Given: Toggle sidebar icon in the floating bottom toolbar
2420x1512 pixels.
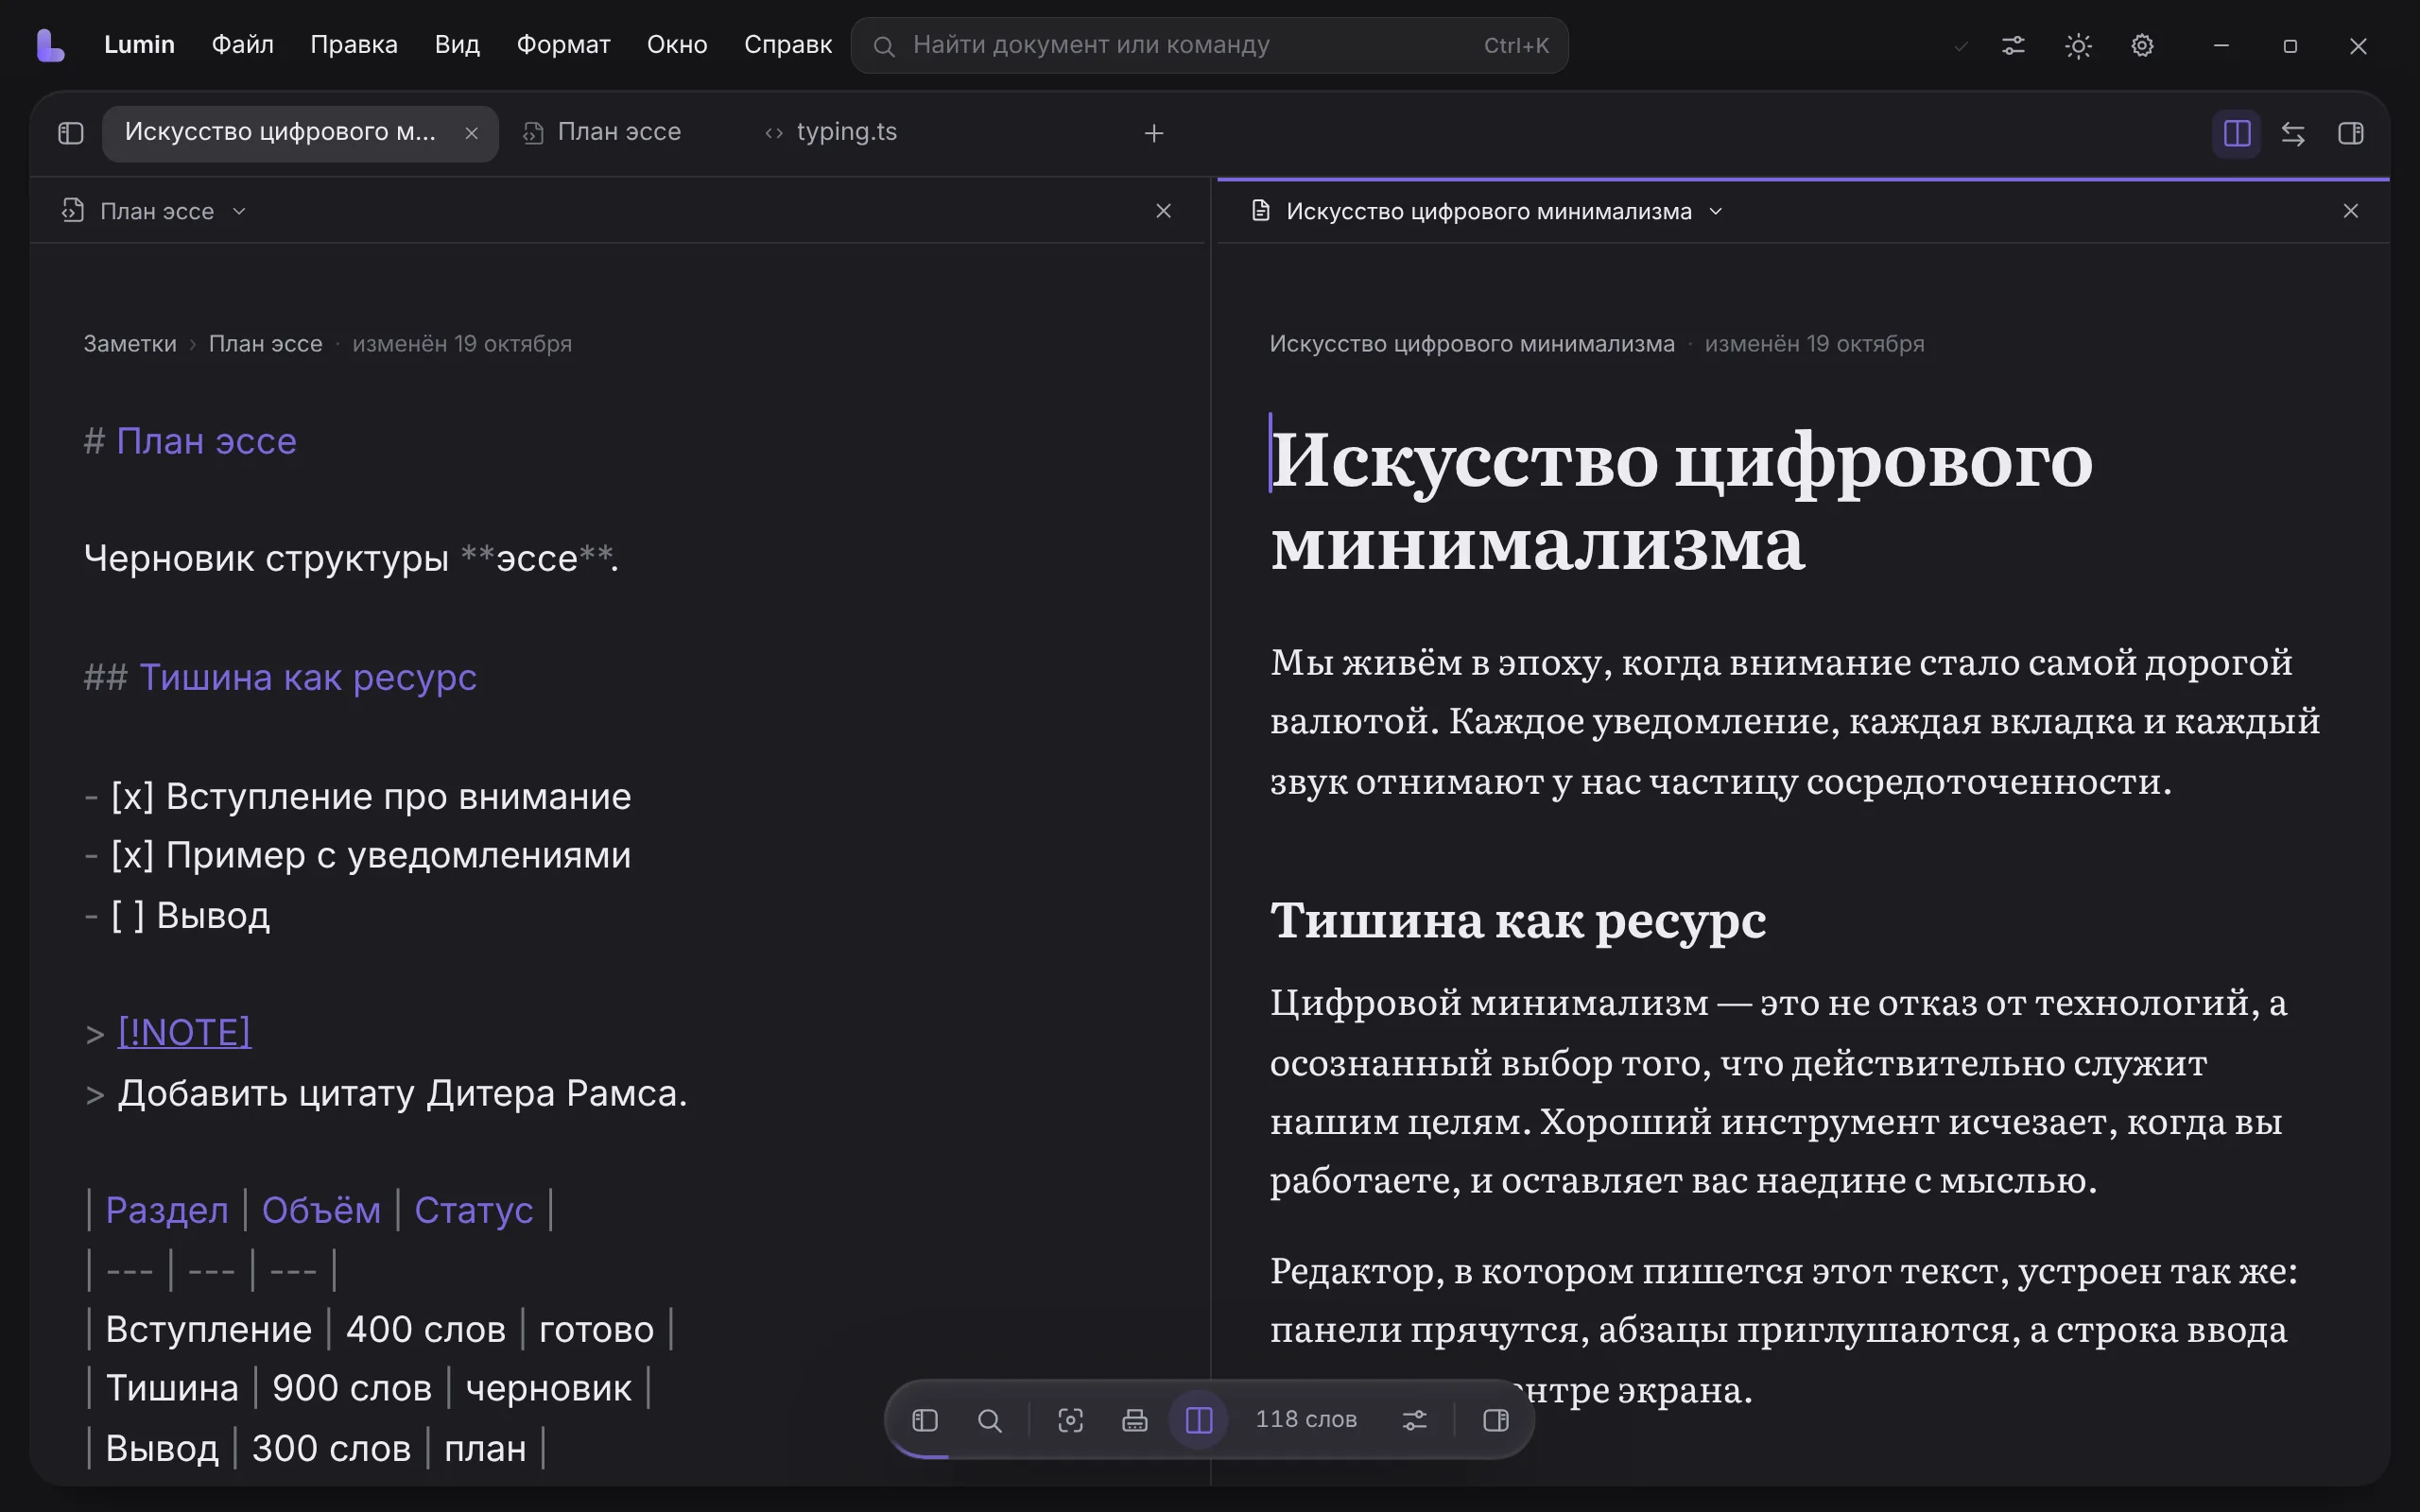Looking at the screenshot, I should click(x=925, y=1420).
